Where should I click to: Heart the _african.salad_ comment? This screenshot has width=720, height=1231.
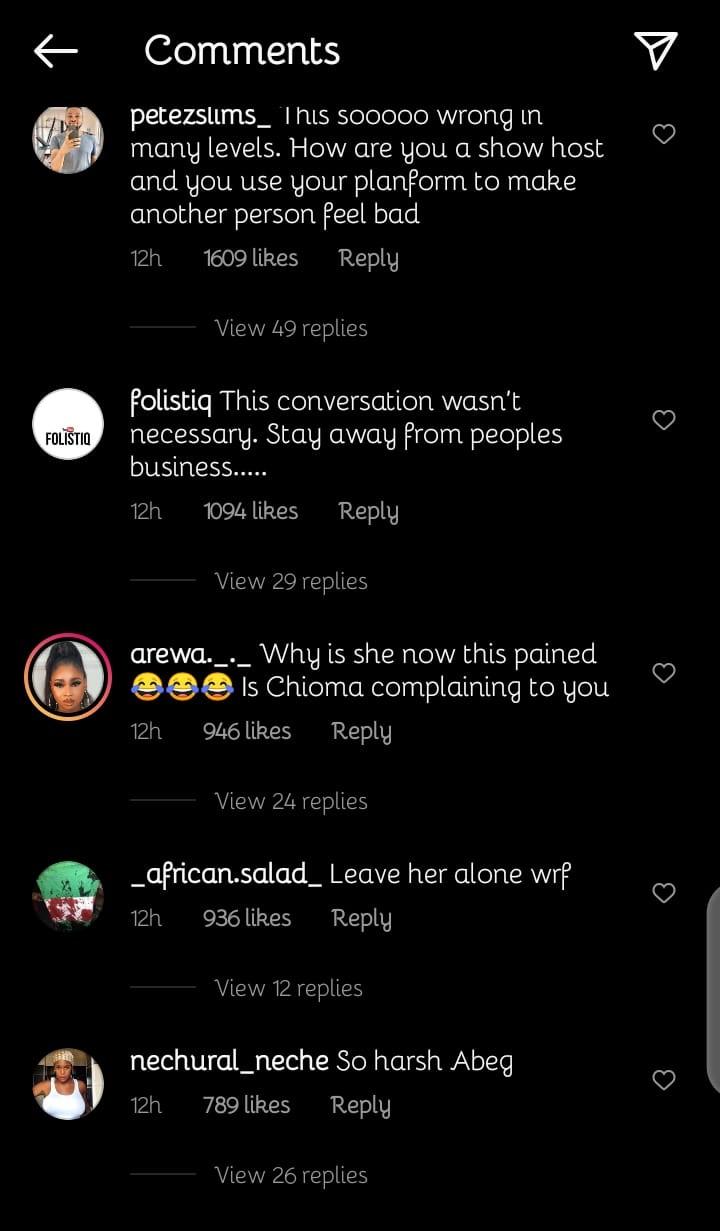coord(664,893)
